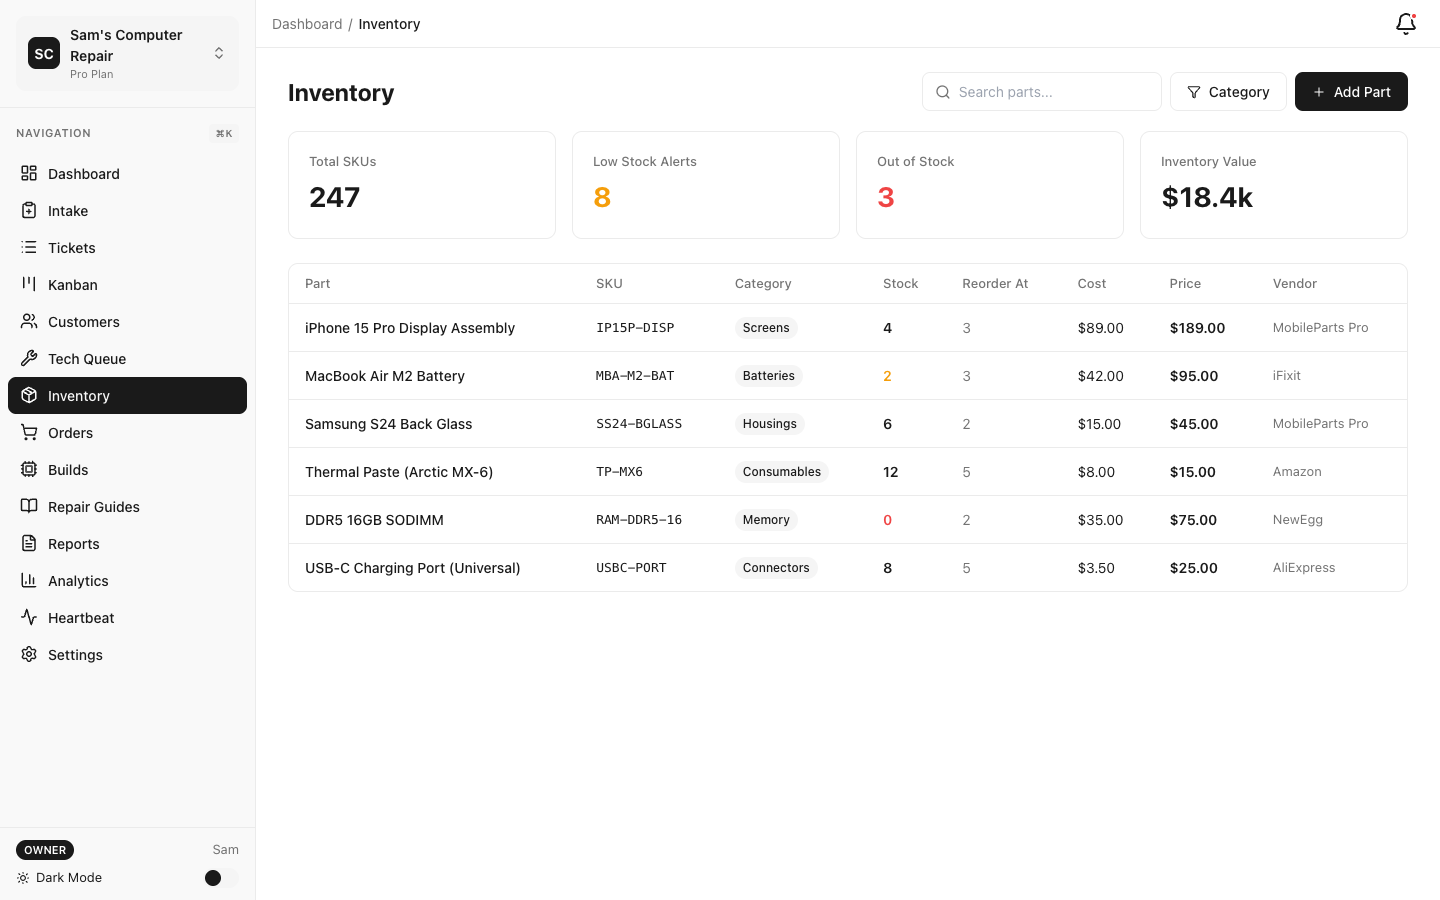The image size is (1440, 900).
Task: Expand the Sam's Computer Repair workspace switcher
Action: point(218,53)
